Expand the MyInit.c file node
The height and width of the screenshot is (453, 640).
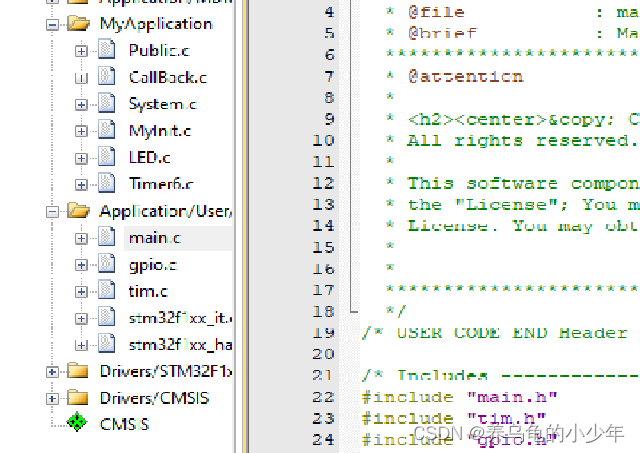click(81, 131)
